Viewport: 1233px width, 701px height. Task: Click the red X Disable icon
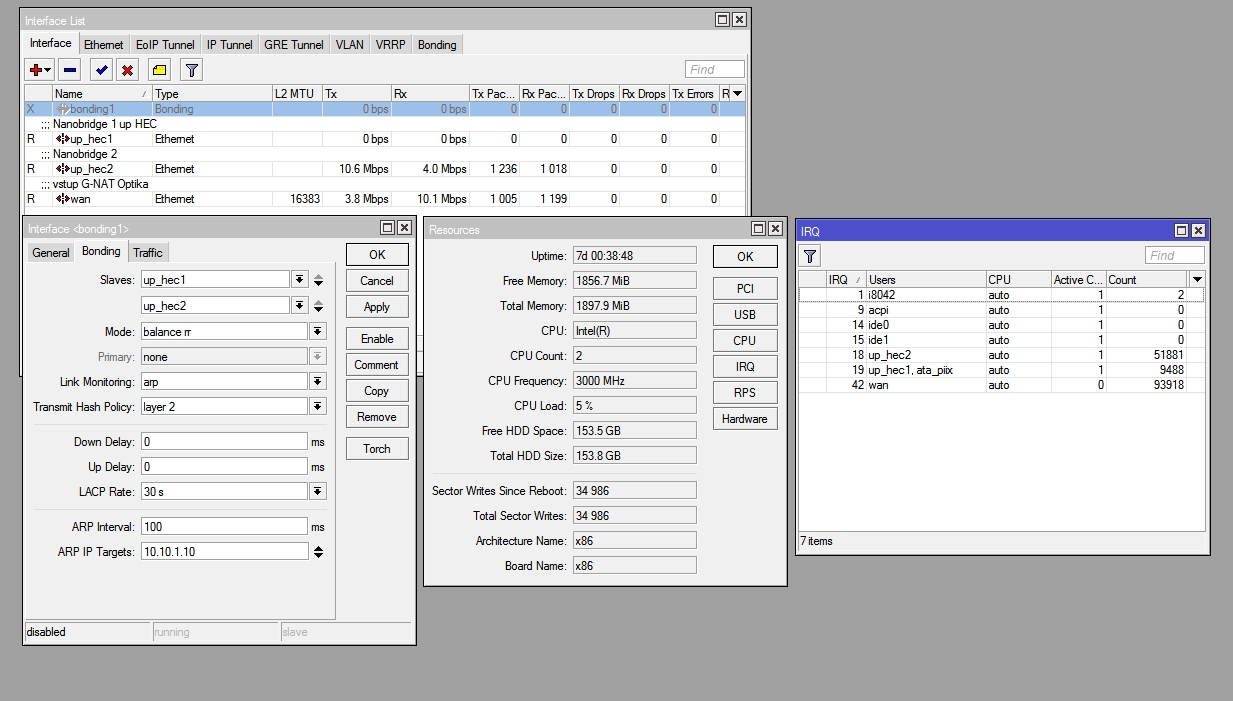pyautogui.click(x=127, y=69)
